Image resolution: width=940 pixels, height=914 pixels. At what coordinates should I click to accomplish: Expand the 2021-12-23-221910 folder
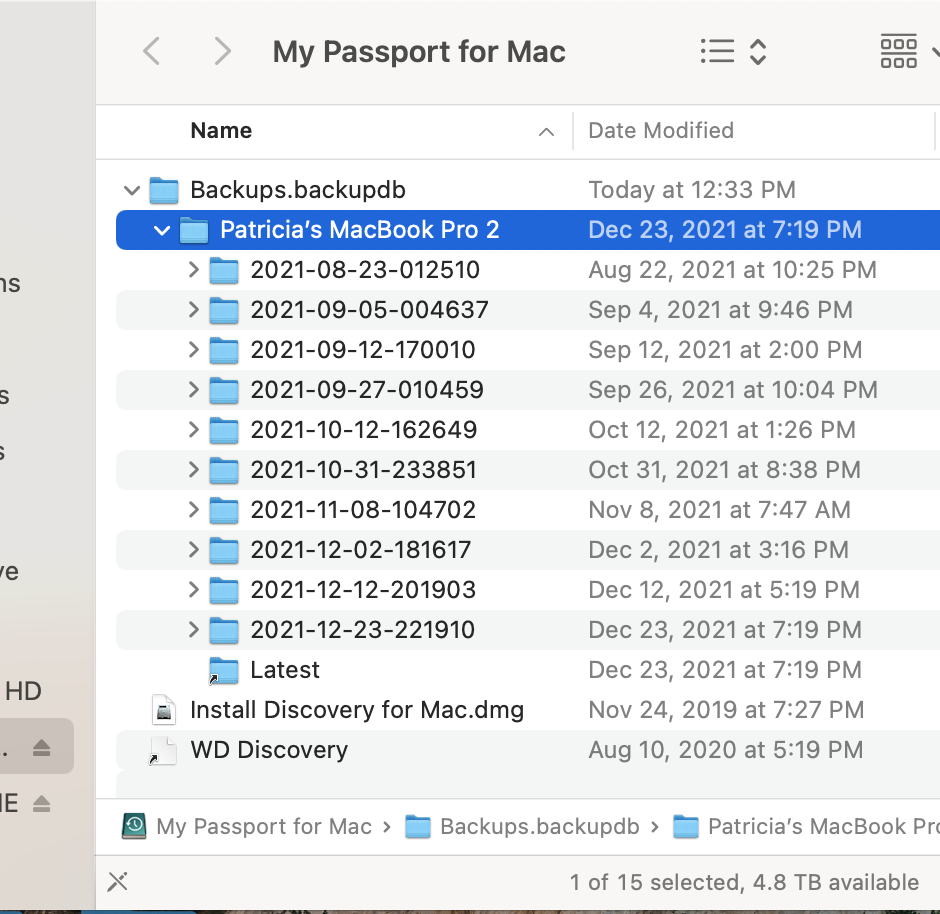[193, 629]
